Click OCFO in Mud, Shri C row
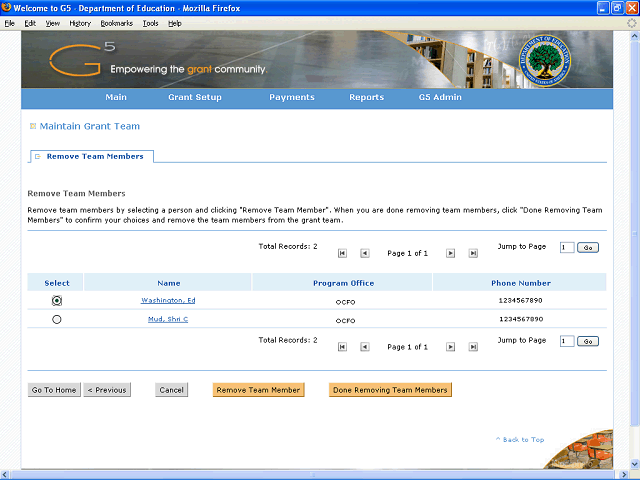 [x=345, y=321]
